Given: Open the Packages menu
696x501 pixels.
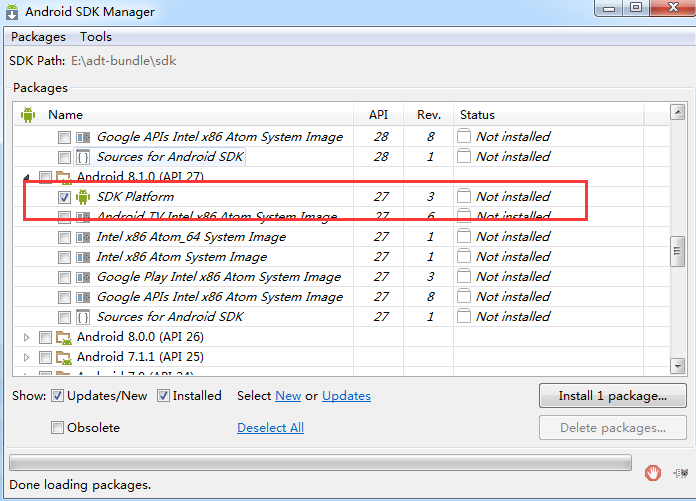Looking at the screenshot, I should (x=38, y=37).
